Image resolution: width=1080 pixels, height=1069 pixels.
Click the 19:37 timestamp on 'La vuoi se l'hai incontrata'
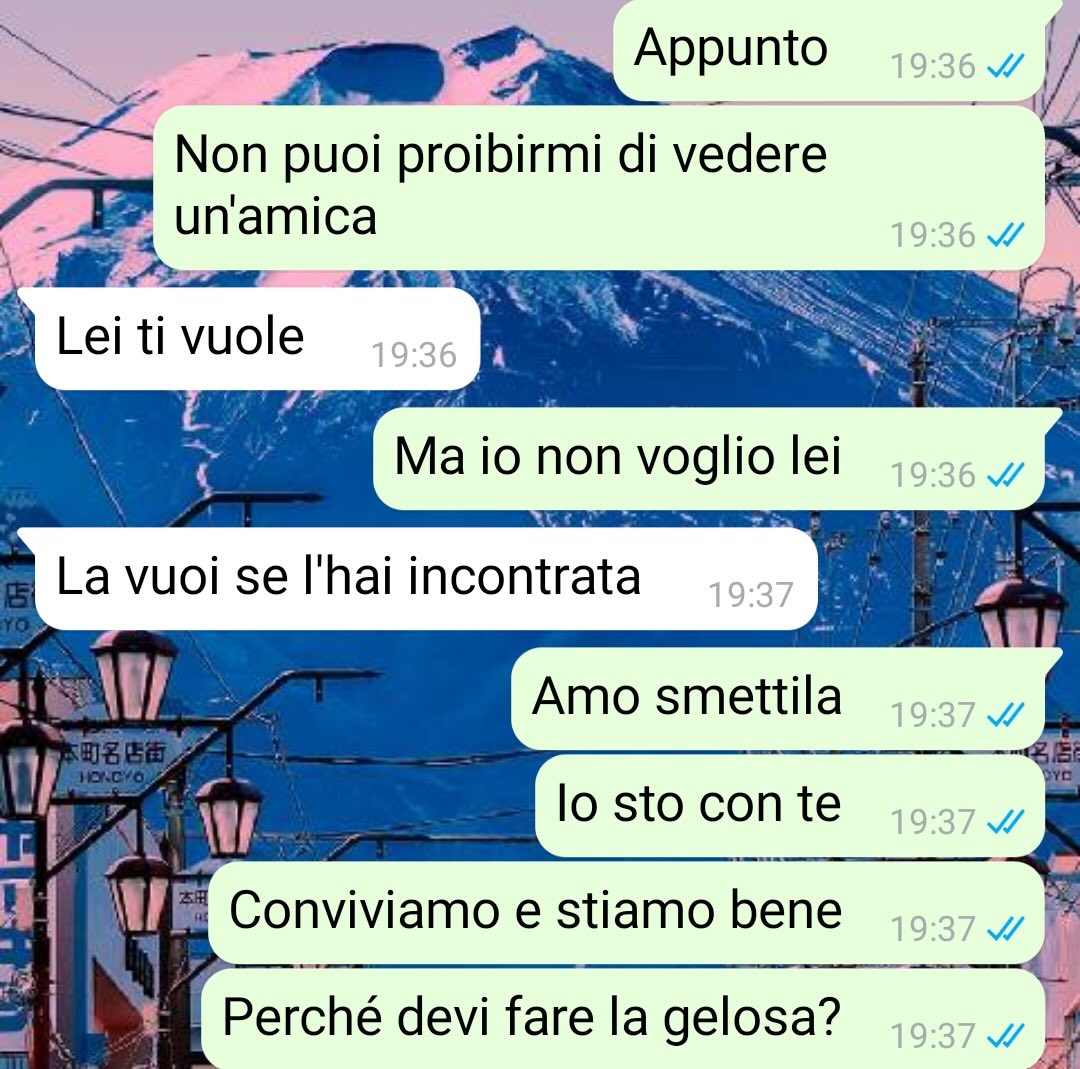751,595
